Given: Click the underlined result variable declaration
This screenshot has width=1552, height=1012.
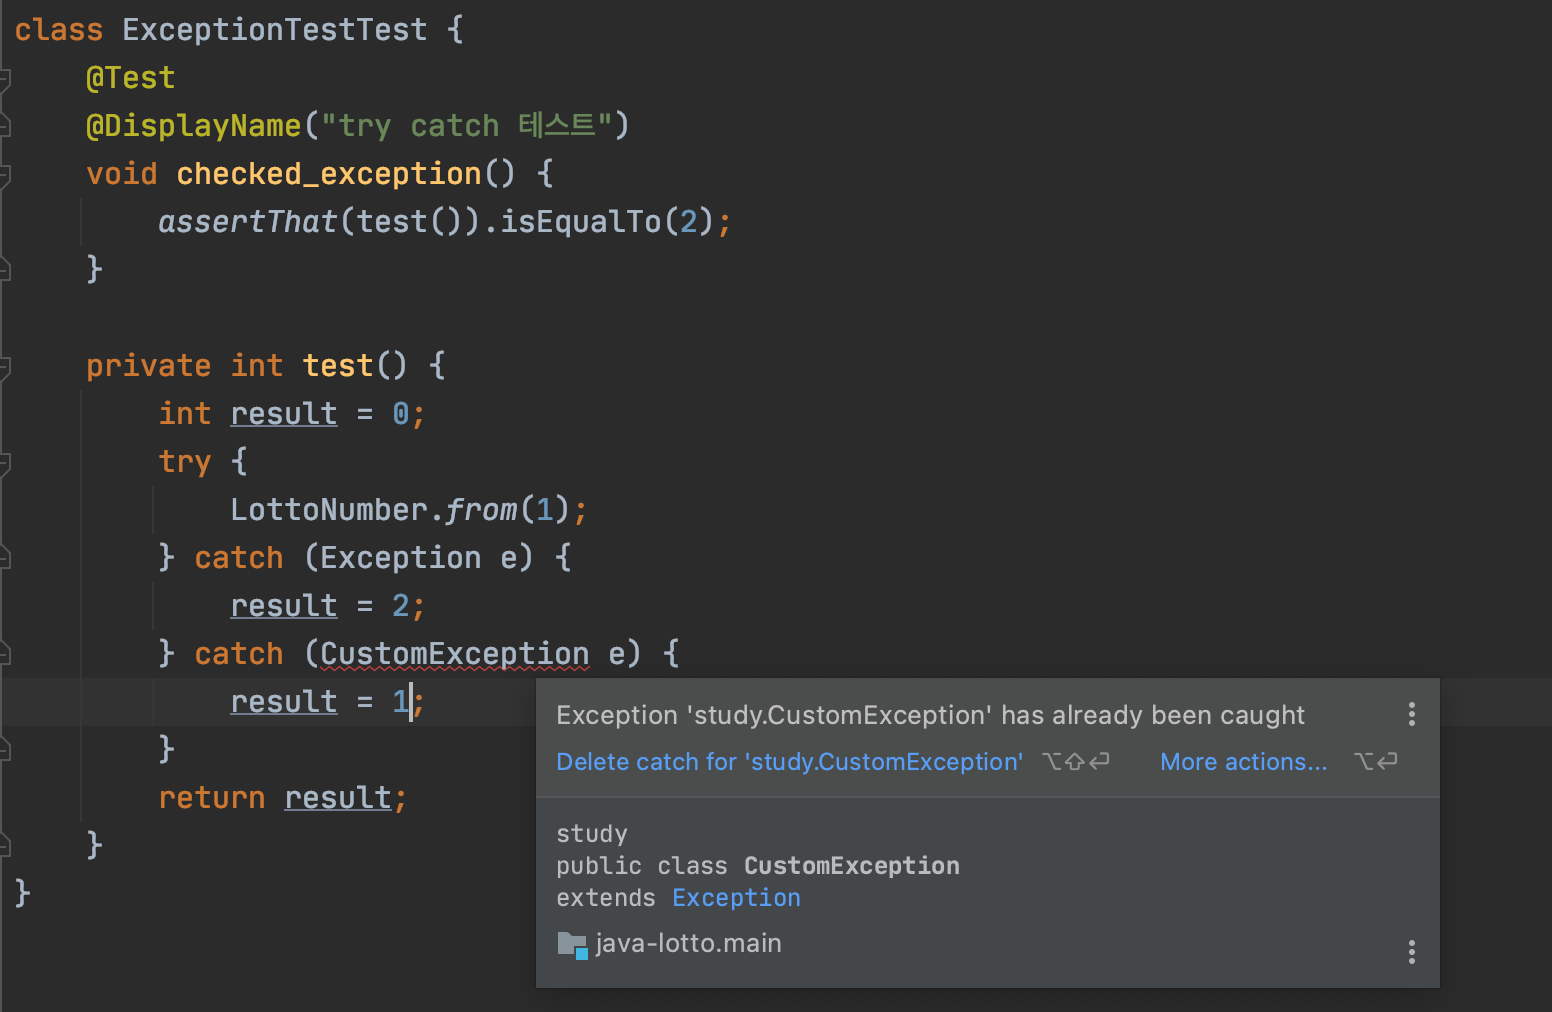Looking at the screenshot, I should pyautogui.click(x=283, y=413).
